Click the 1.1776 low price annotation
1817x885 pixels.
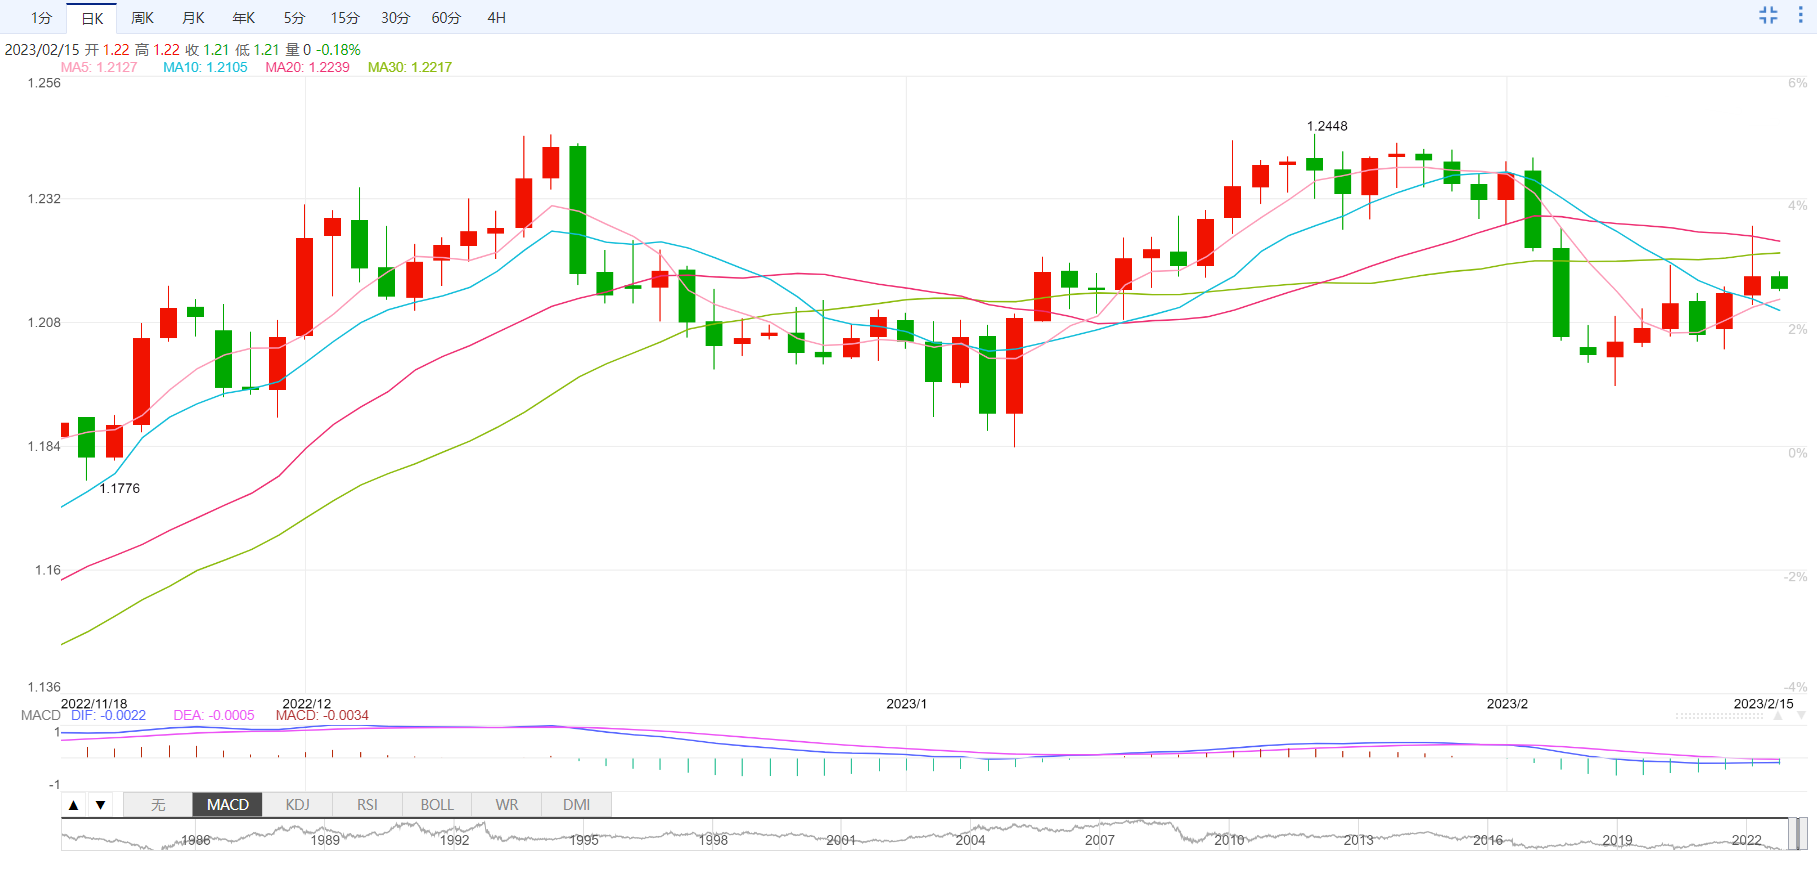[x=120, y=488]
